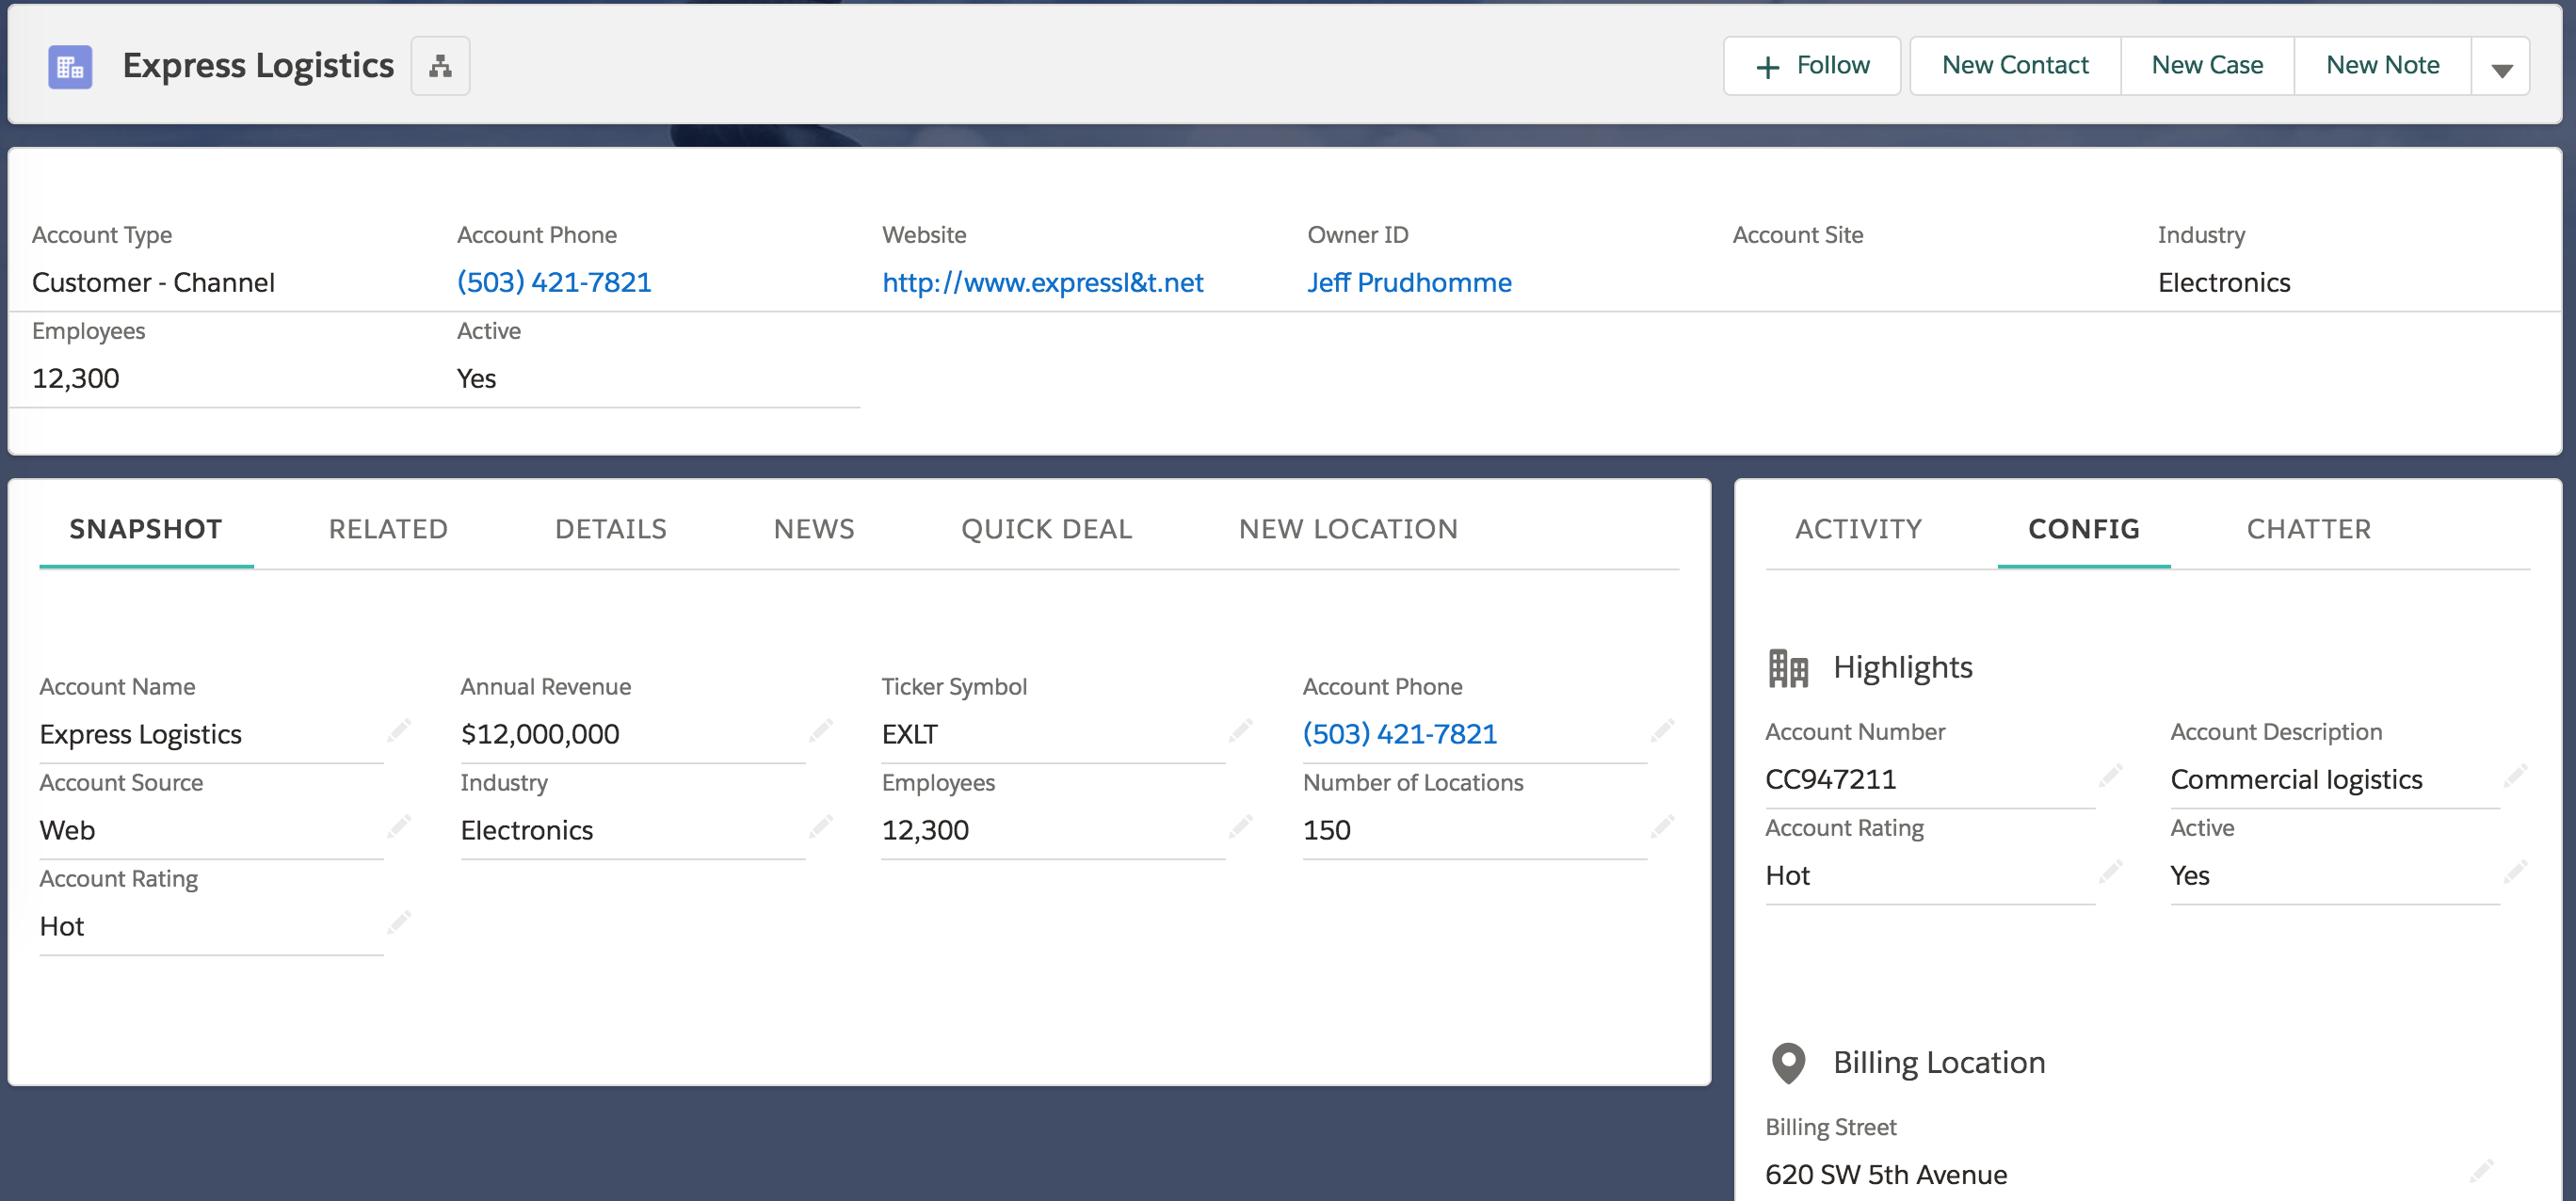
Task: Edit Annual Revenue pencil icon
Action: coord(821,731)
